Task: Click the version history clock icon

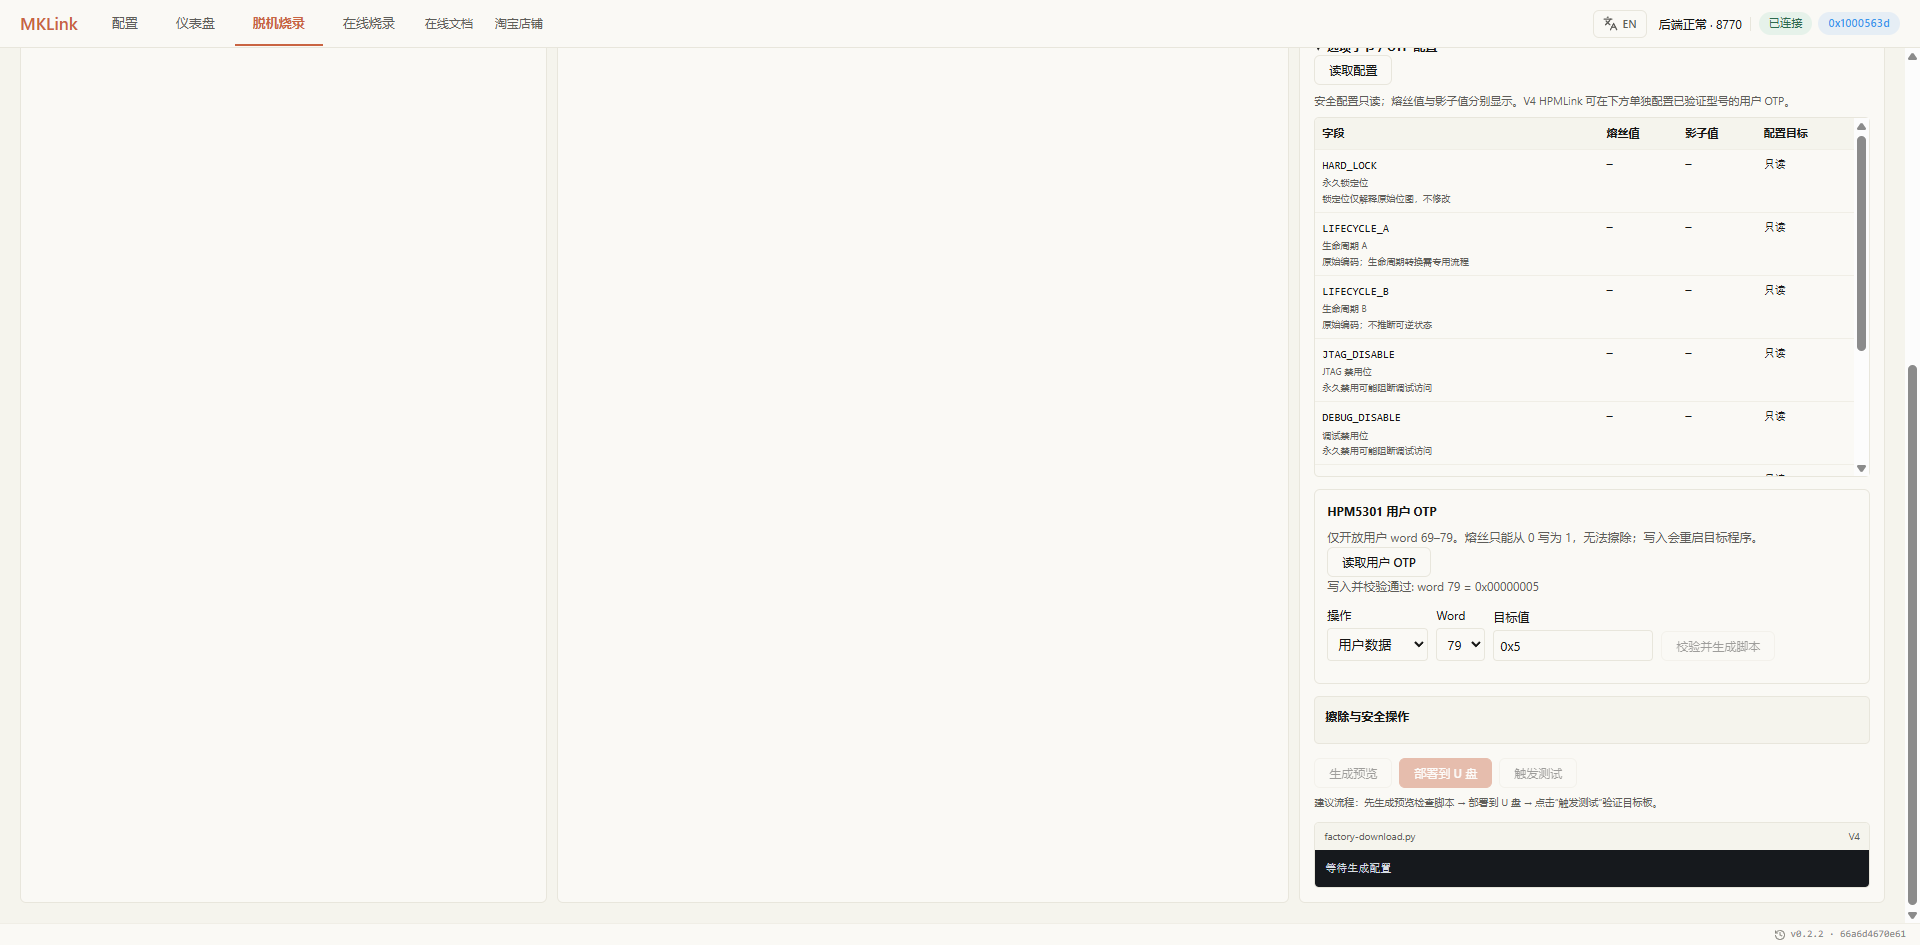Action: 1779,934
